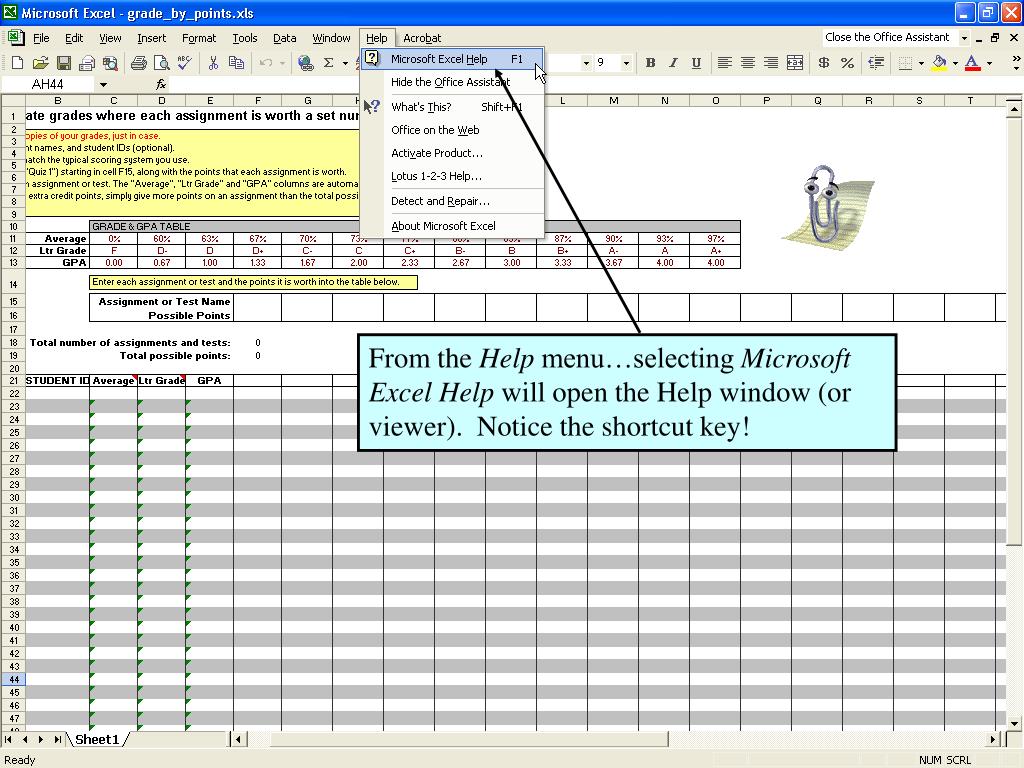Viewport: 1024px width, 768px height.
Task: Open the Font Color dropdown arrow
Action: [989, 63]
